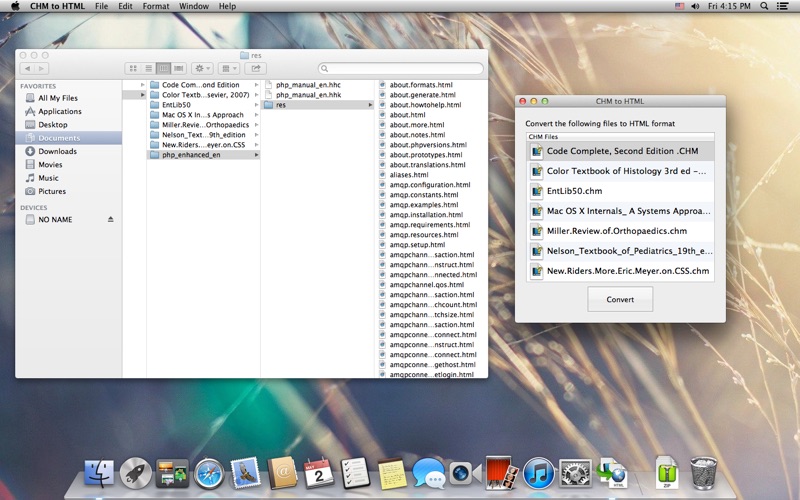Image resolution: width=800 pixels, height=500 pixels.
Task: Eject the NO NAME device
Action: click(111, 219)
